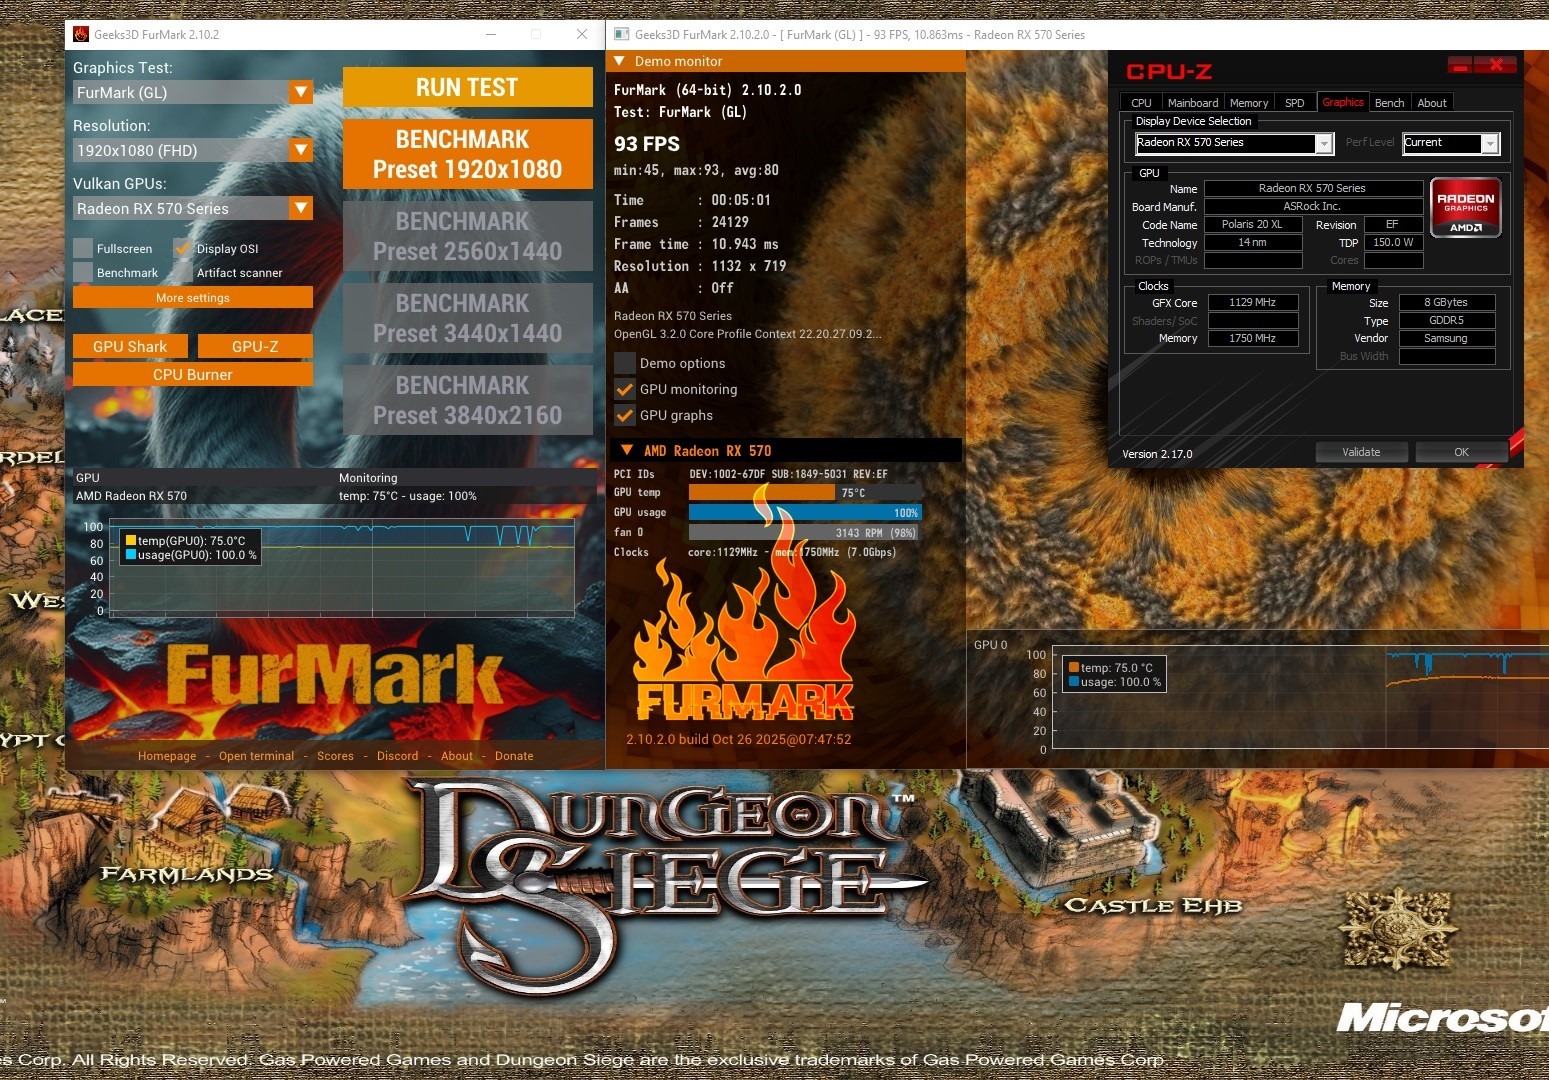Click the RUN TEST button
Viewport: 1549px width, 1080px height.
(x=467, y=87)
